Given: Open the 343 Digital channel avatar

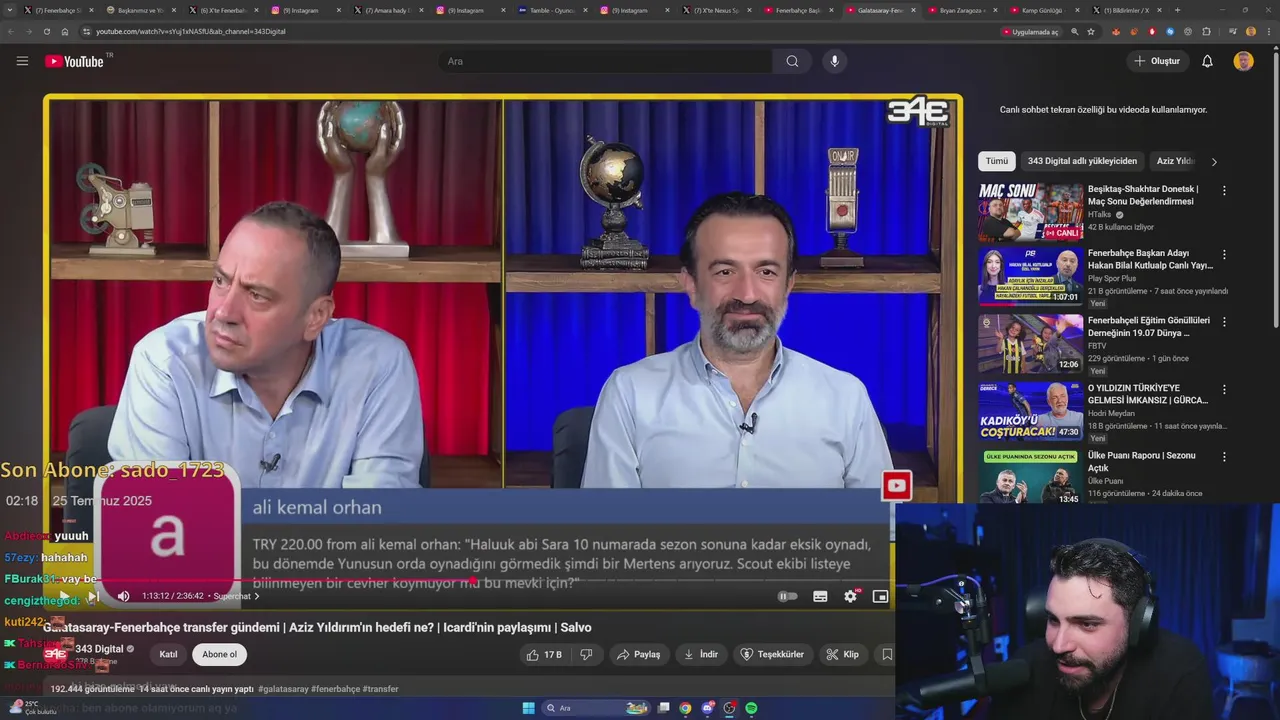Looking at the screenshot, I should point(56,653).
